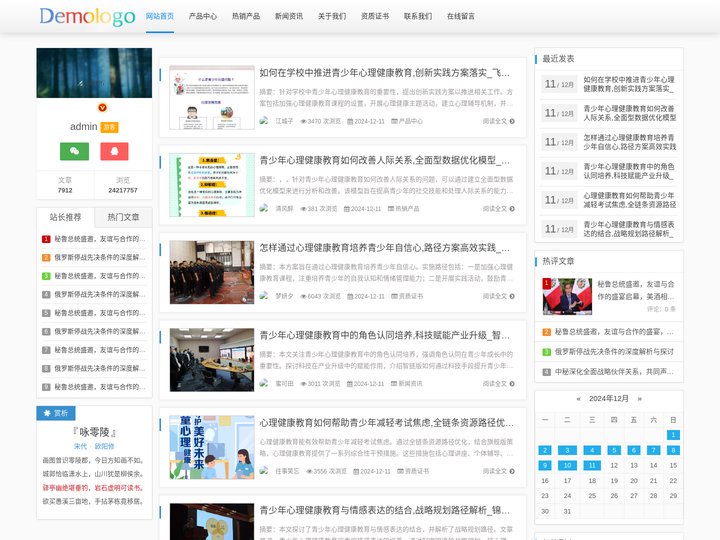Go to next month in calendar
Viewport: 720px width, 540px height.
pos(640,399)
